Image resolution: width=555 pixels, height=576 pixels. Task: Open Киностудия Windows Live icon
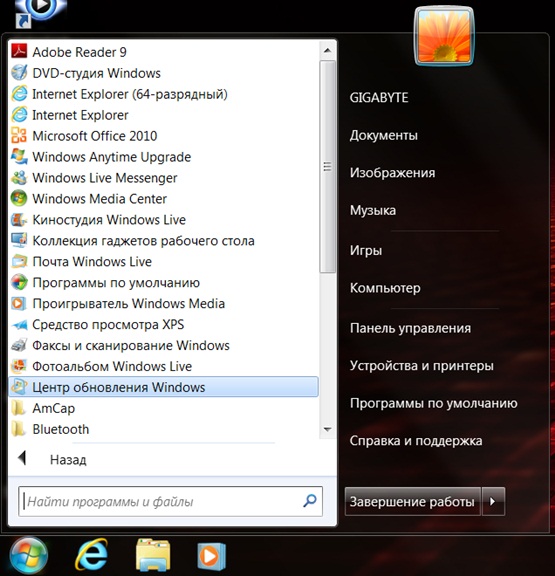click(19, 220)
